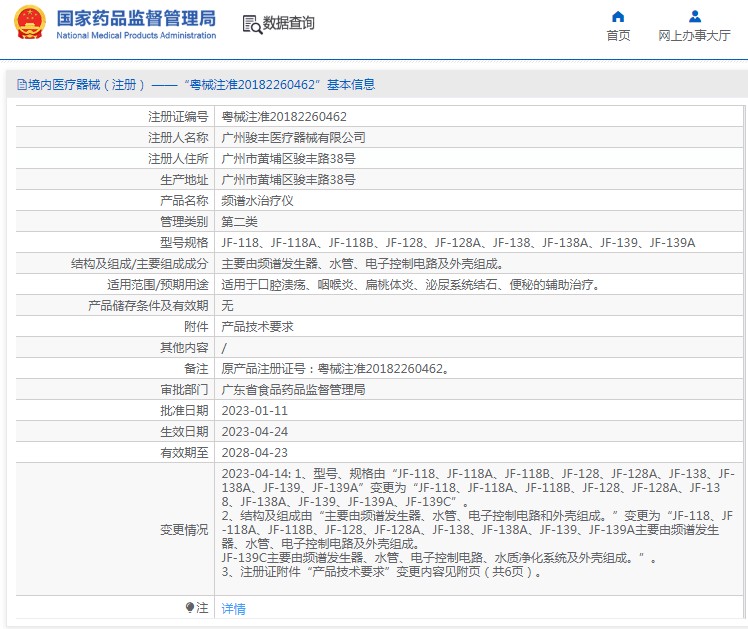Click the user icon above 网上办事大厅
Screen dimensions: 748x629
pyautogui.click(x=695, y=17)
